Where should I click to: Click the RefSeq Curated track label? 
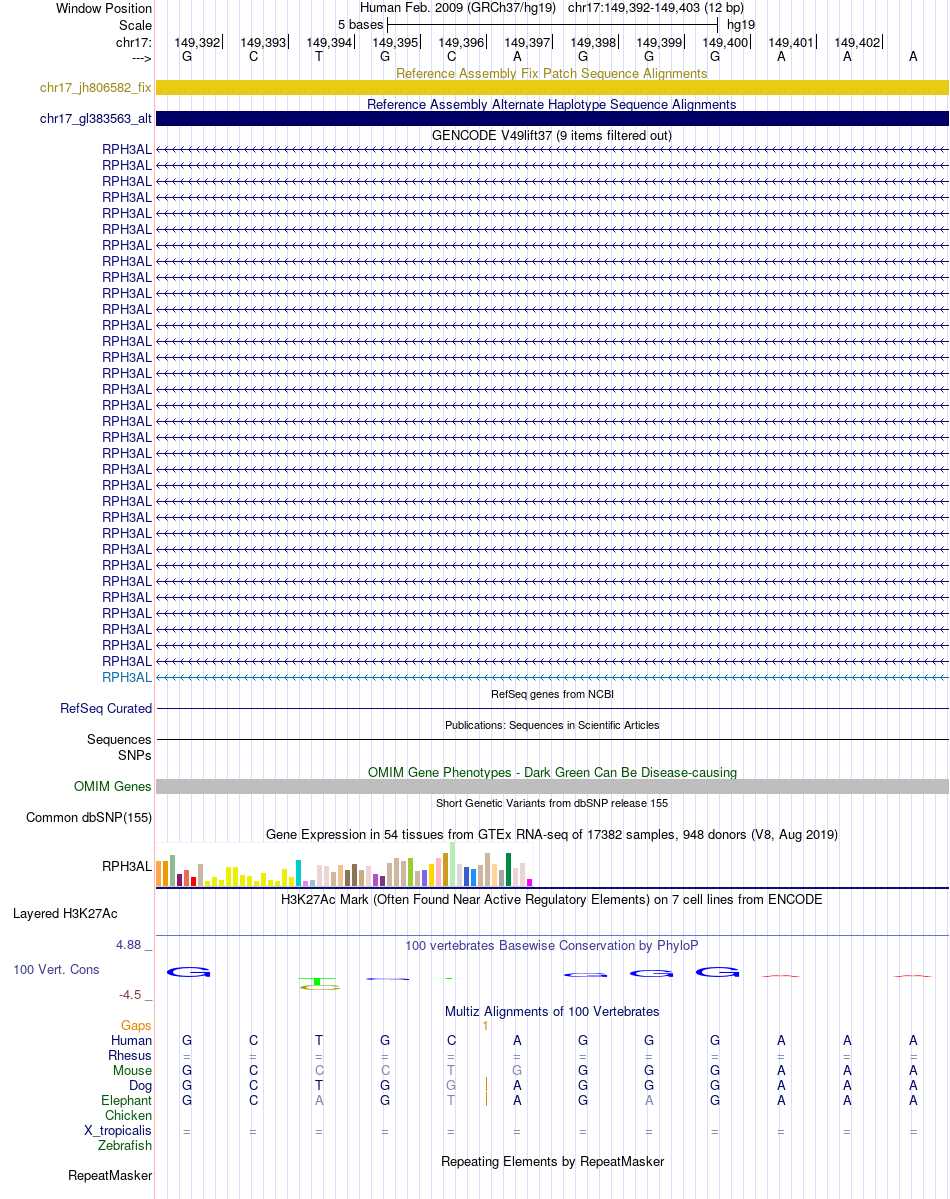tap(106, 709)
